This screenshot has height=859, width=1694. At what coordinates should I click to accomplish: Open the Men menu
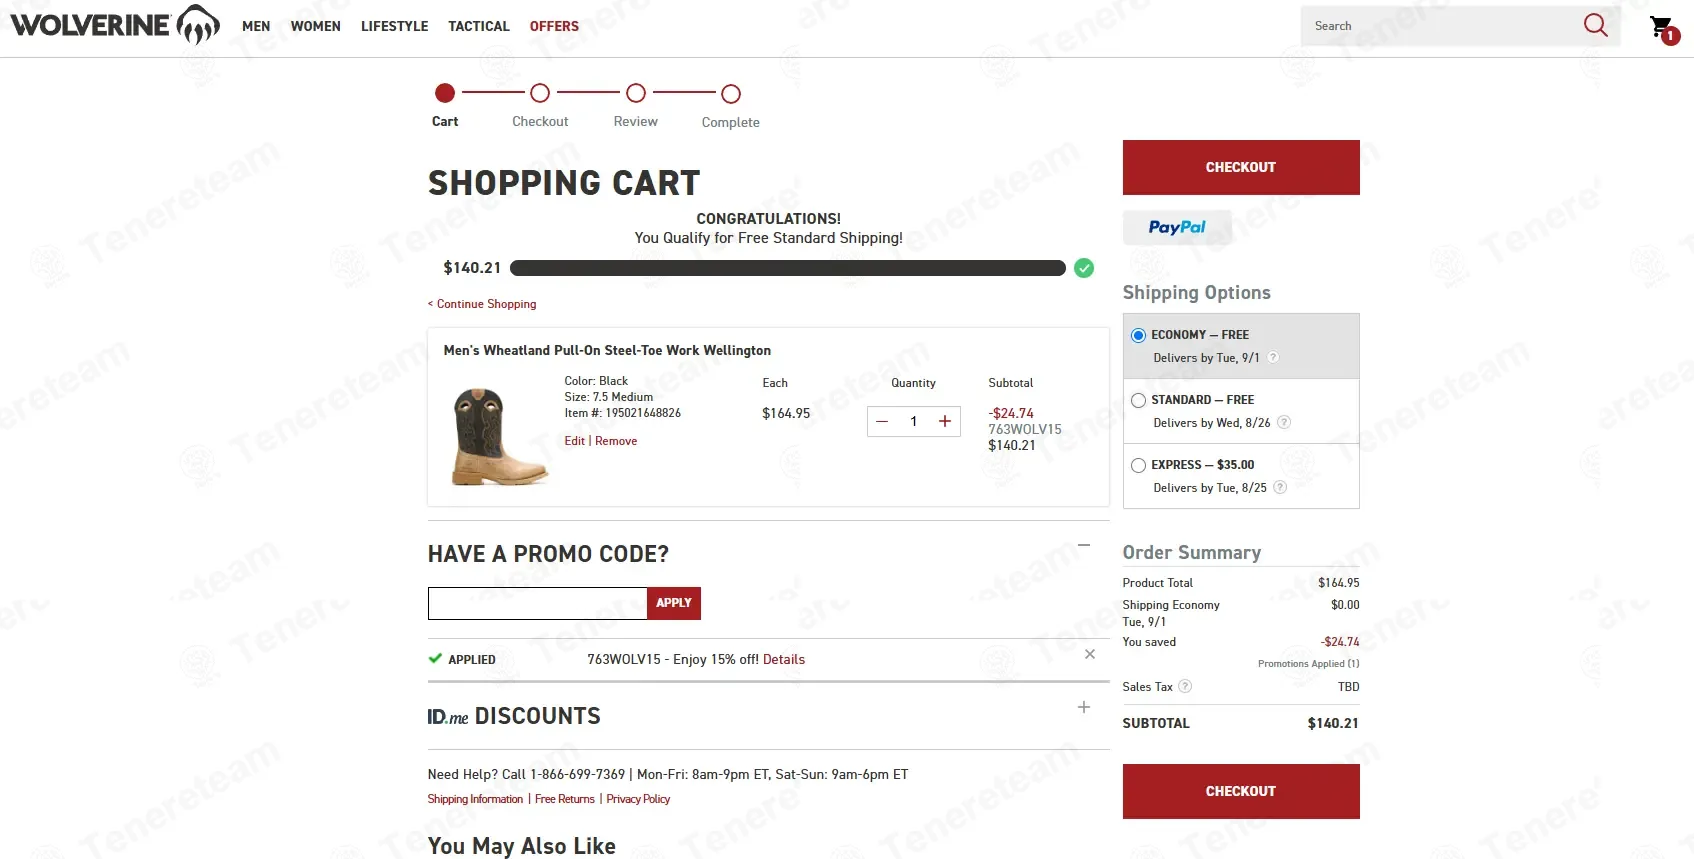[x=256, y=26]
